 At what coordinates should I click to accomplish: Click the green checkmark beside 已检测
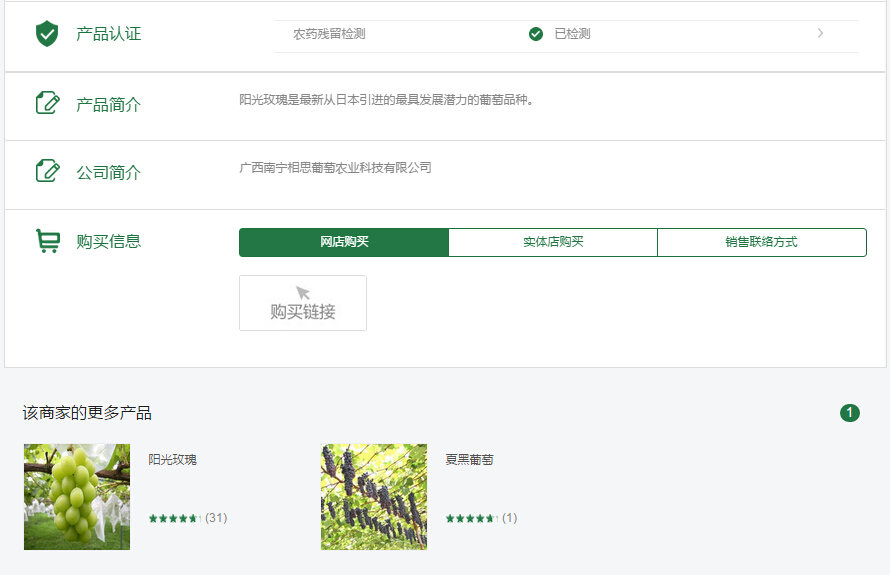pos(535,34)
